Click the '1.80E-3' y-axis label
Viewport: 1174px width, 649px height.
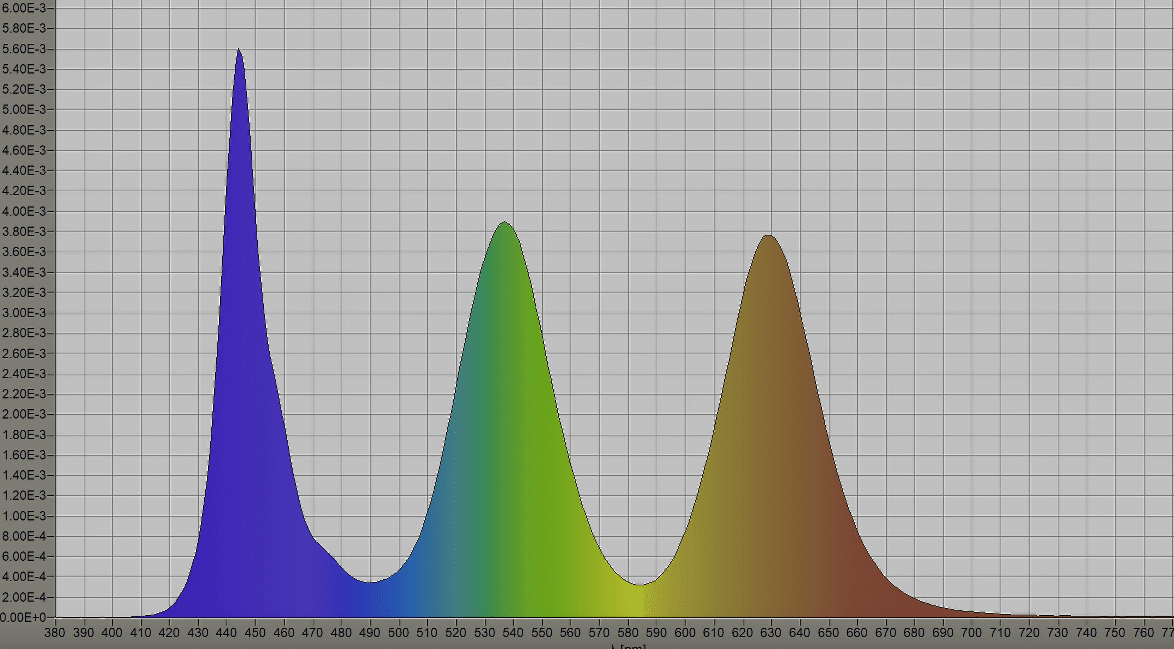click(23, 435)
